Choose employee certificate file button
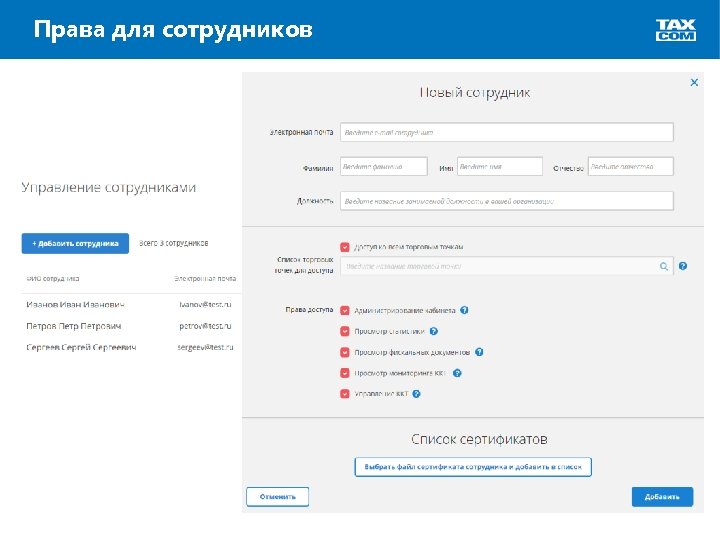720x540 pixels. point(473,467)
